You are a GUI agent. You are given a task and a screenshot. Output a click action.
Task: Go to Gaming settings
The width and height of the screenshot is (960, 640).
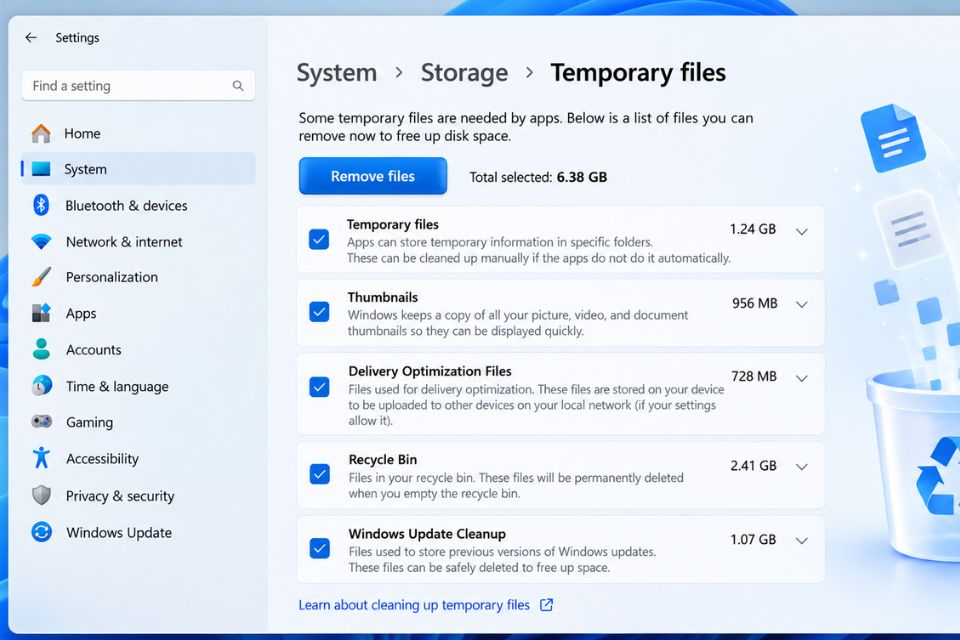coord(138,422)
